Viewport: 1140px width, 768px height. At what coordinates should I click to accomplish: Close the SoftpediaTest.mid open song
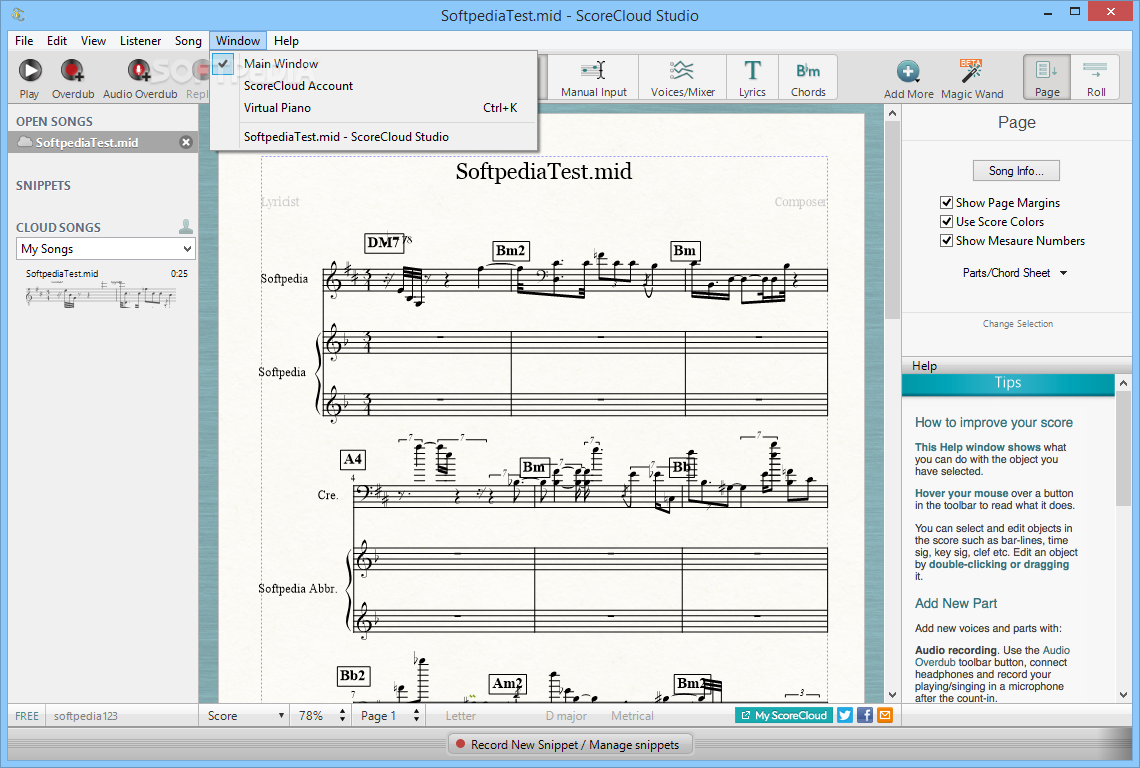186,143
